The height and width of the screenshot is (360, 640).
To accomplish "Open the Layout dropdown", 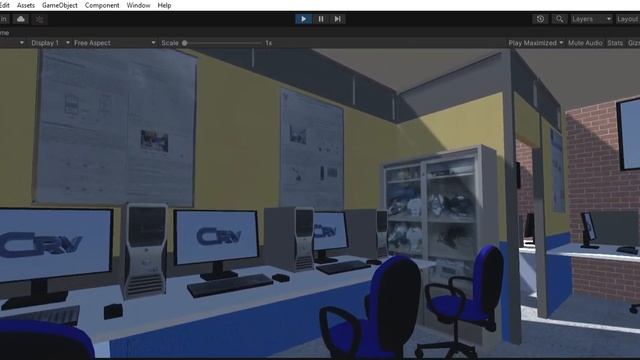I will 628,19.
